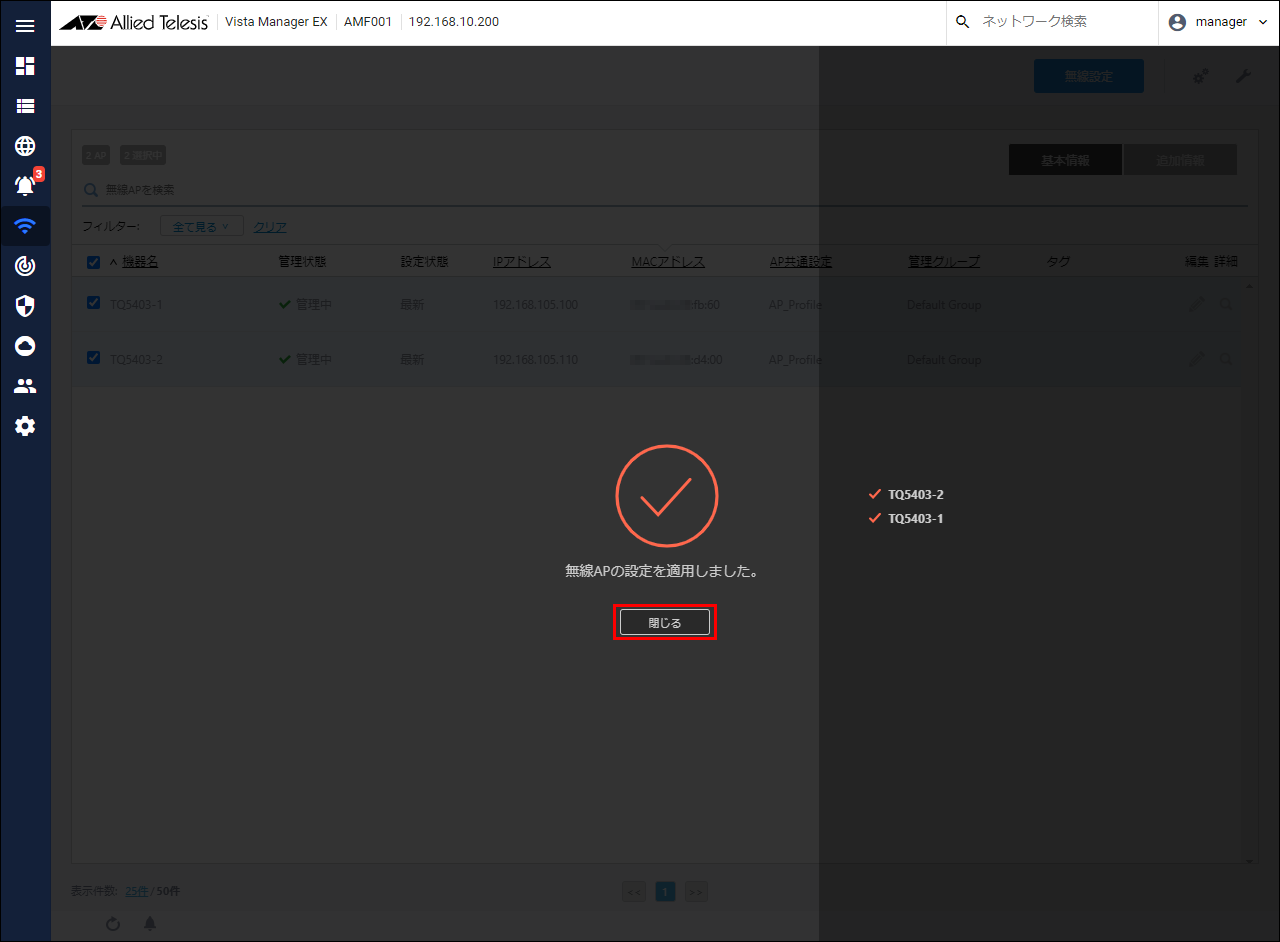Viewport: 1280px width, 942px height.
Task: Open the globe network map icon
Action: pyautogui.click(x=25, y=146)
